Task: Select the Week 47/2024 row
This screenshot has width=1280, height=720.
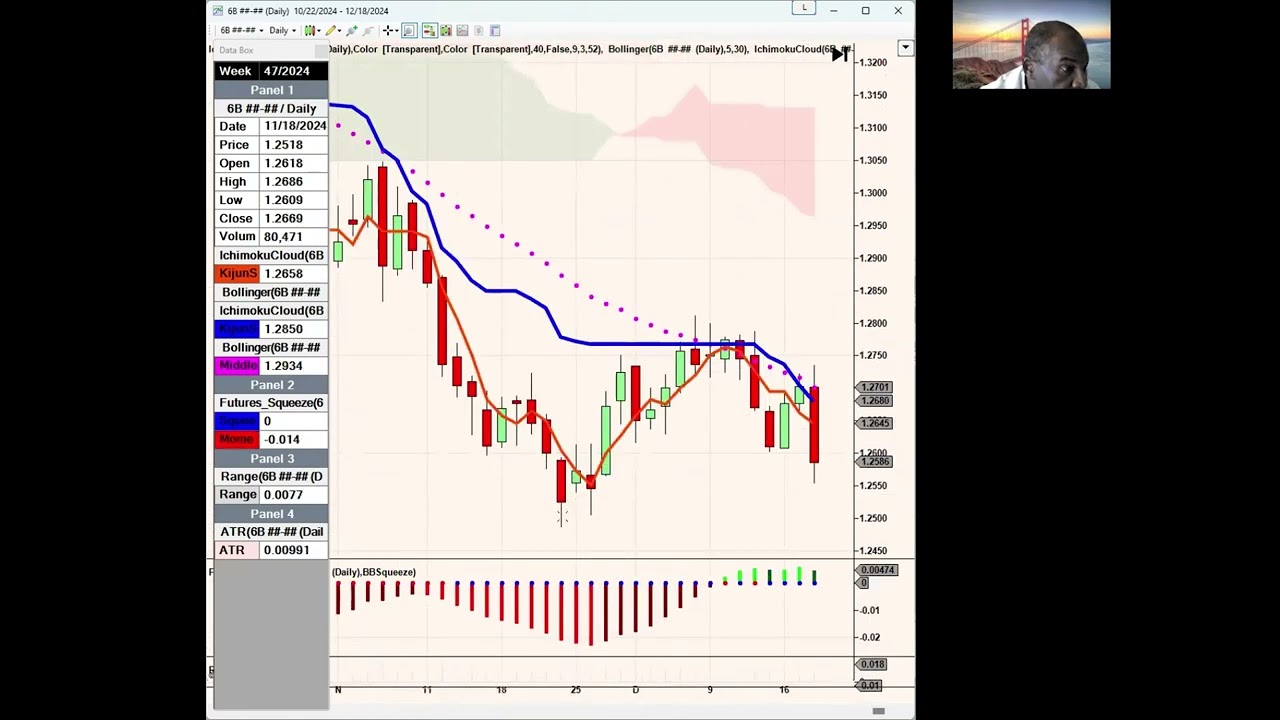Action: (x=271, y=71)
